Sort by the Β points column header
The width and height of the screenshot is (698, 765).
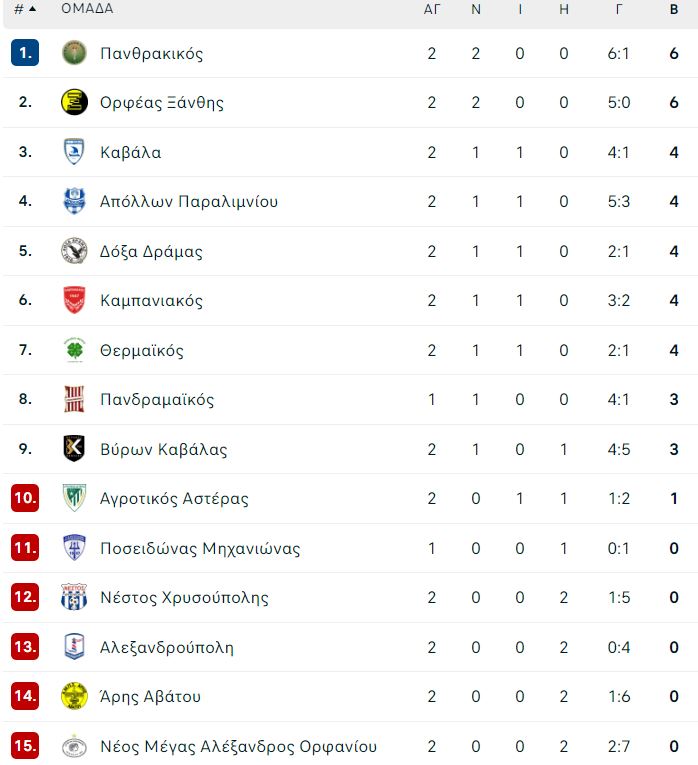674,9
